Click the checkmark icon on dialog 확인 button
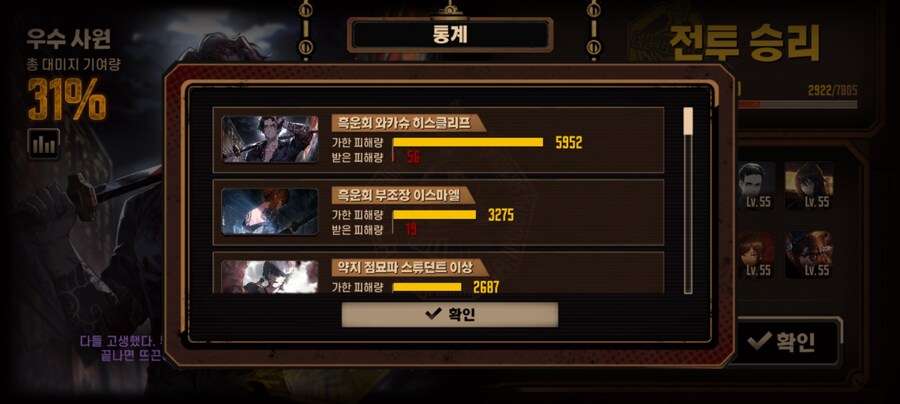The height and width of the screenshot is (404, 900). click(432, 314)
